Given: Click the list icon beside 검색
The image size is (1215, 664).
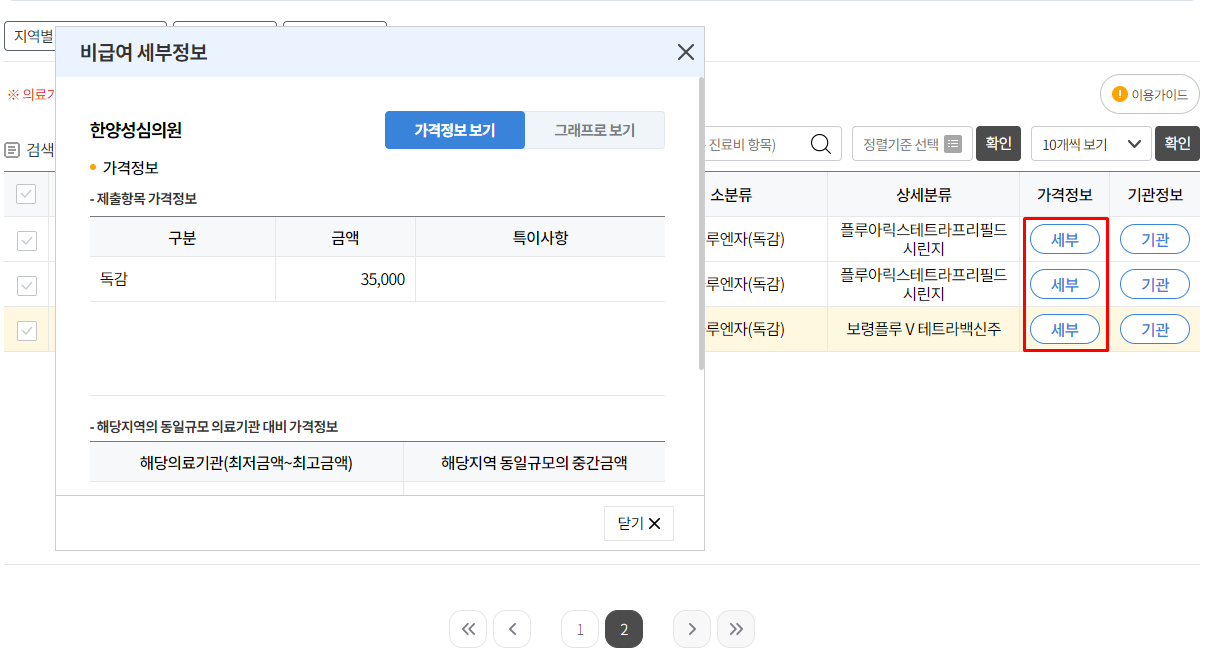Looking at the screenshot, I should coord(12,150).
